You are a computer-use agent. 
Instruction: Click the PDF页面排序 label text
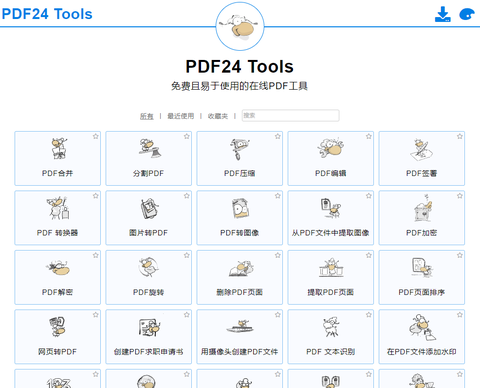click(x=421, y=292)
